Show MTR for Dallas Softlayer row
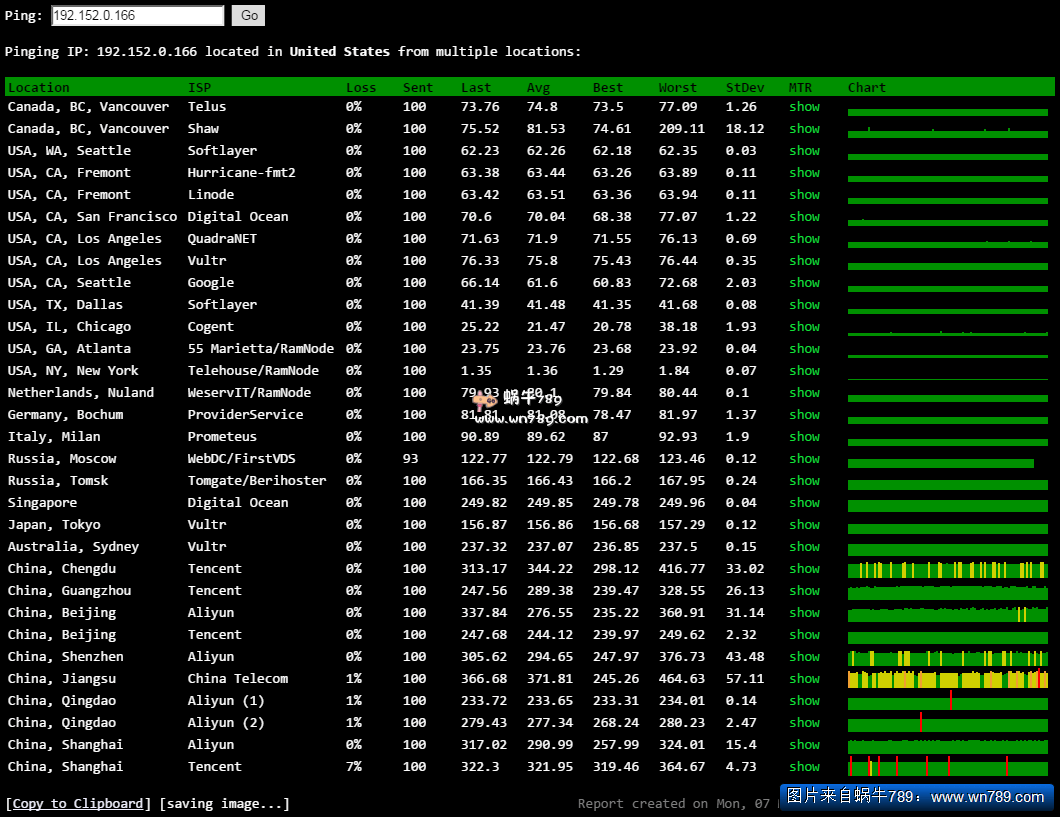This screenshot has width=1060, height=817. click(804, 305)
